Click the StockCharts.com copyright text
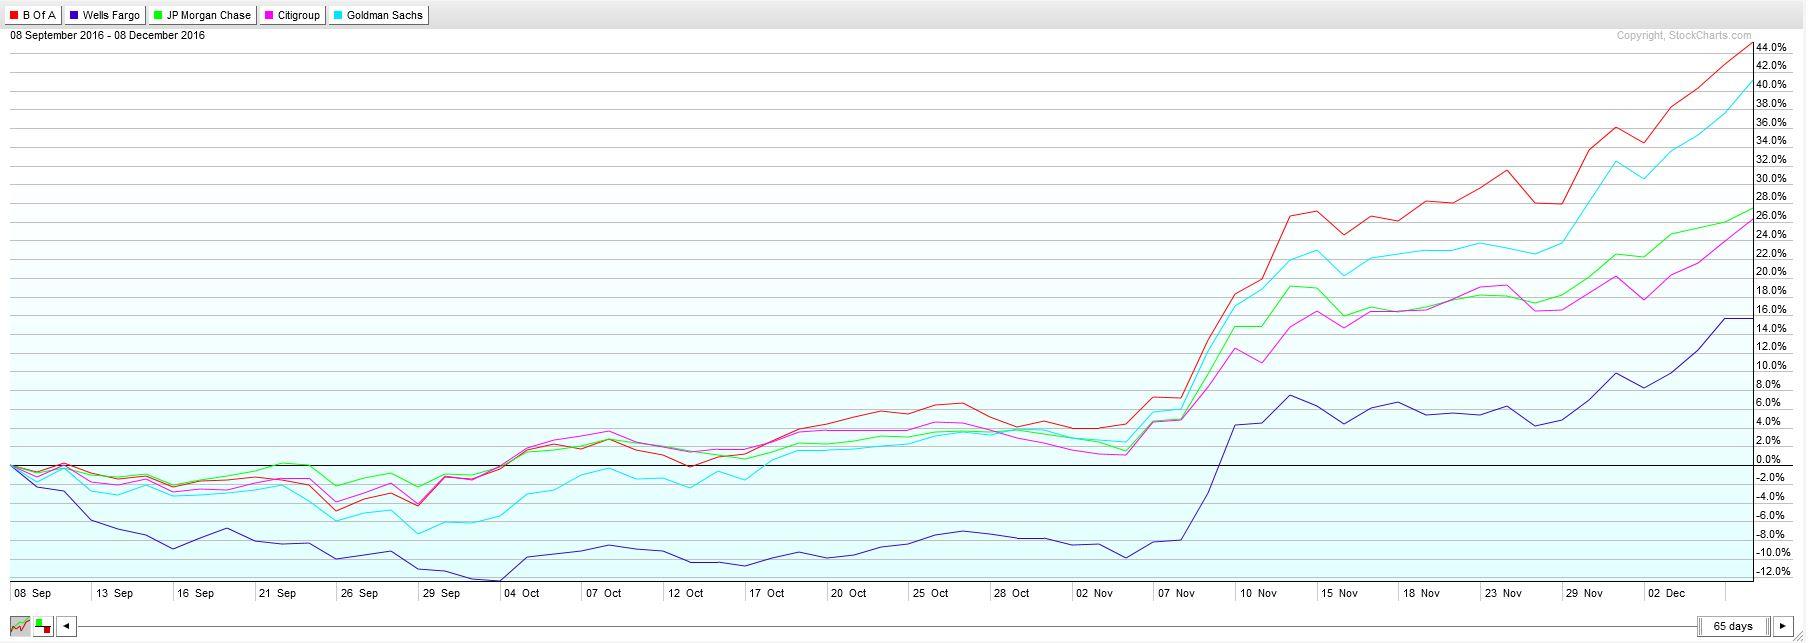This screenshot has height=643, width=1814. coord(1684,36)
